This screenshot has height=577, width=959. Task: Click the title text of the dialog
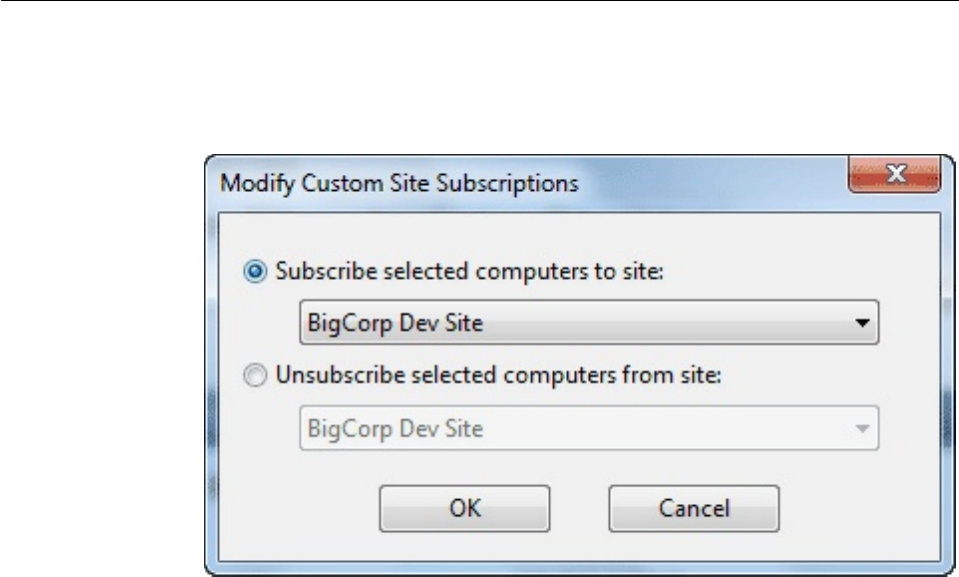(399, 184)
